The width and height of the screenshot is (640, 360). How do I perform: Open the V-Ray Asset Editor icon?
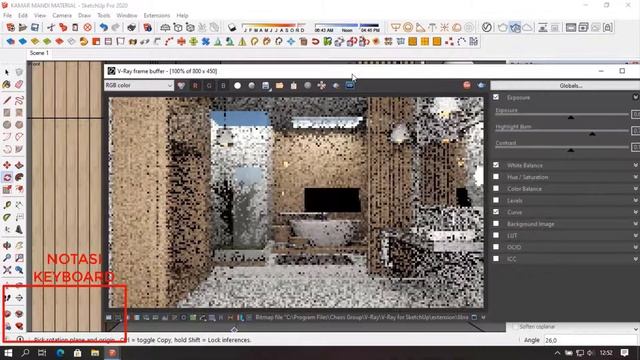pyautogui.click(x=487, y=27)
